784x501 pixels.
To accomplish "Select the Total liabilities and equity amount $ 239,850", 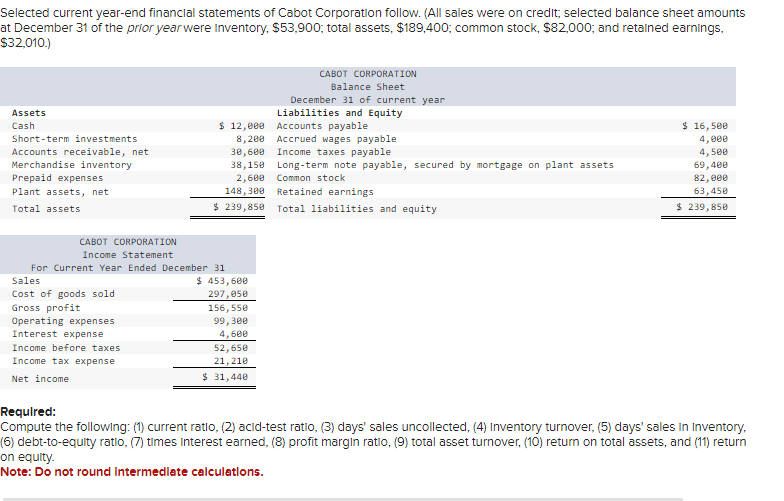I will click(702, 207).
